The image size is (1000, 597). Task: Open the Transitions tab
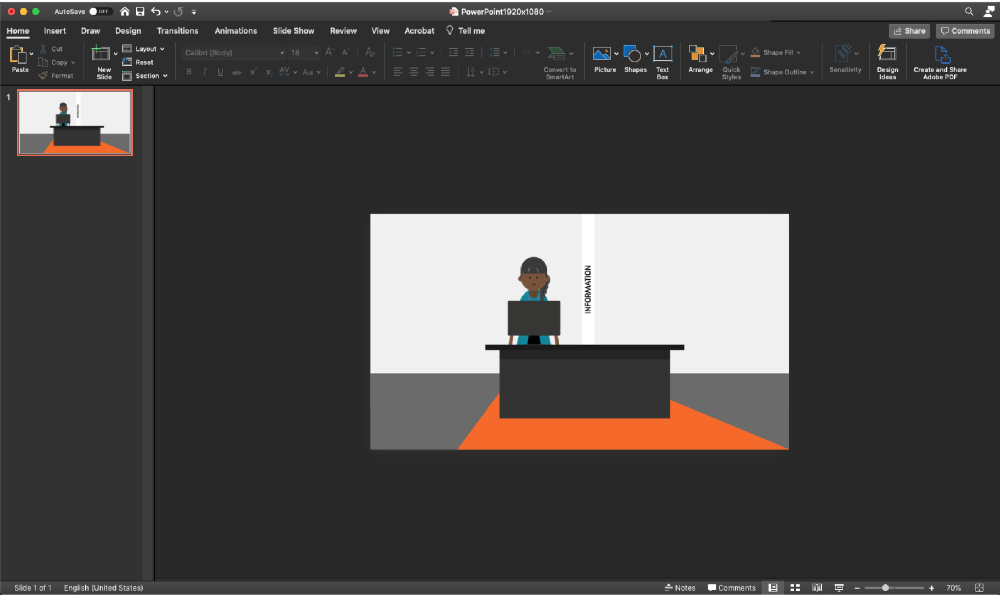pos(177,31)
